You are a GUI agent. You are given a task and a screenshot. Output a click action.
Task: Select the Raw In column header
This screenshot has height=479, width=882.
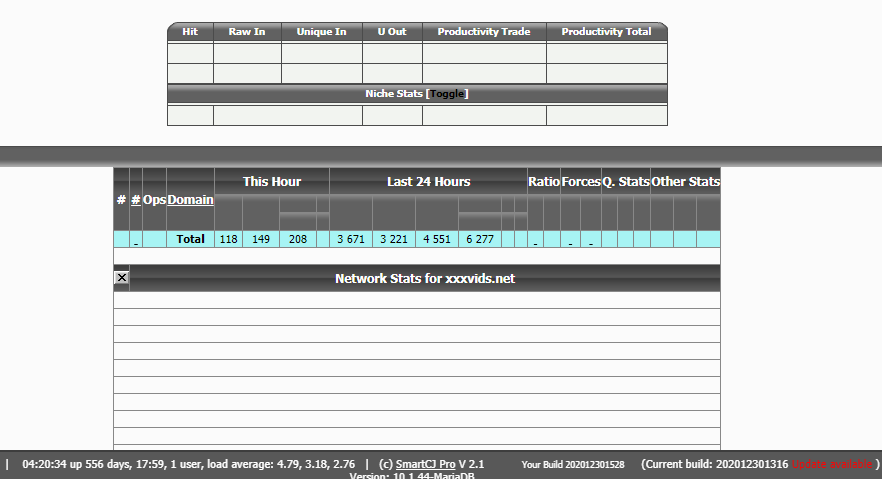coord(247,31)
